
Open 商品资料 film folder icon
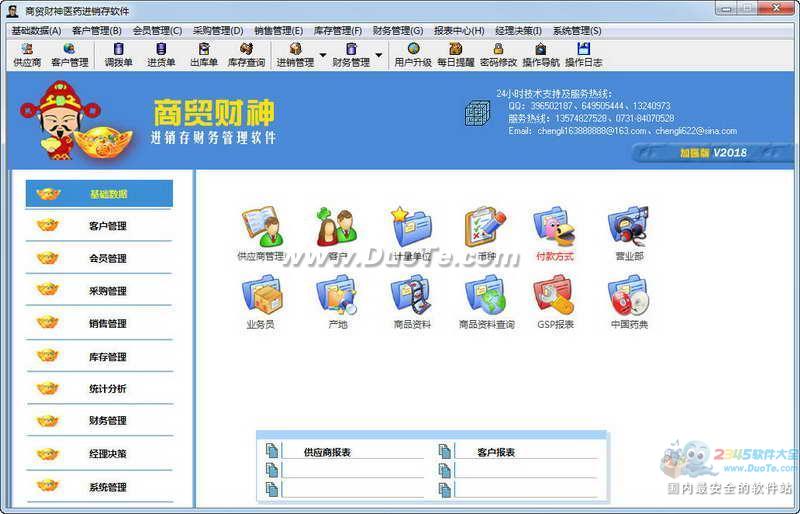point(412,302)
